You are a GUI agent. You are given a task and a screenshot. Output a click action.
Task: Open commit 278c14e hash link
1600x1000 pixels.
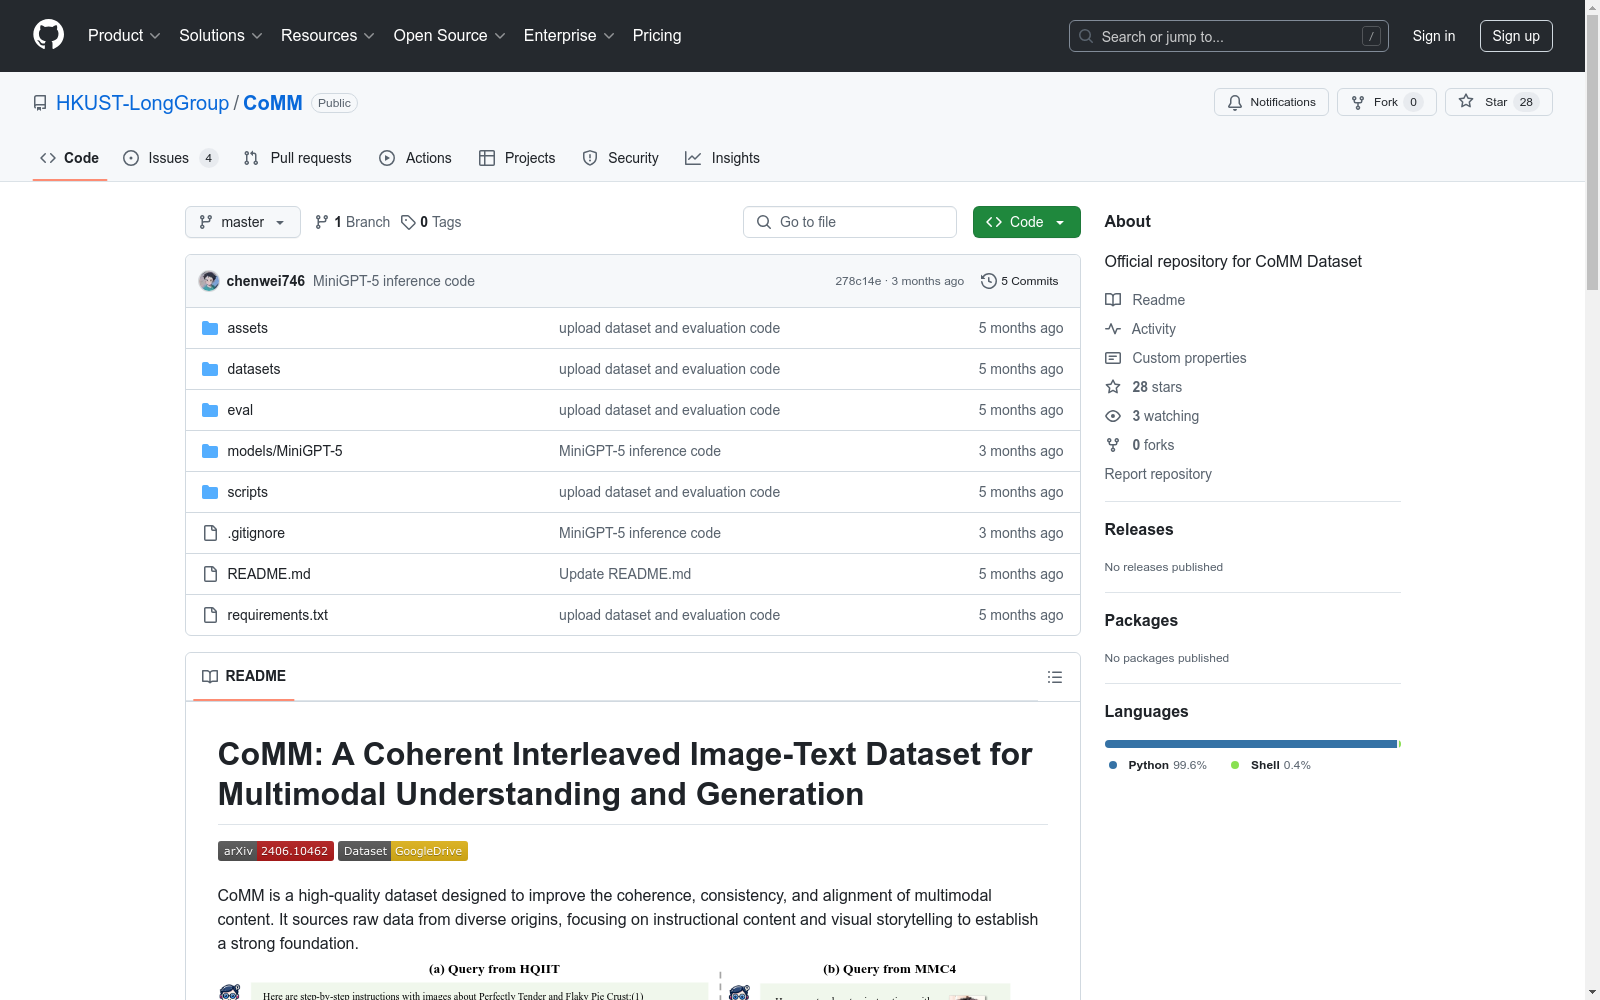[858, 281]
